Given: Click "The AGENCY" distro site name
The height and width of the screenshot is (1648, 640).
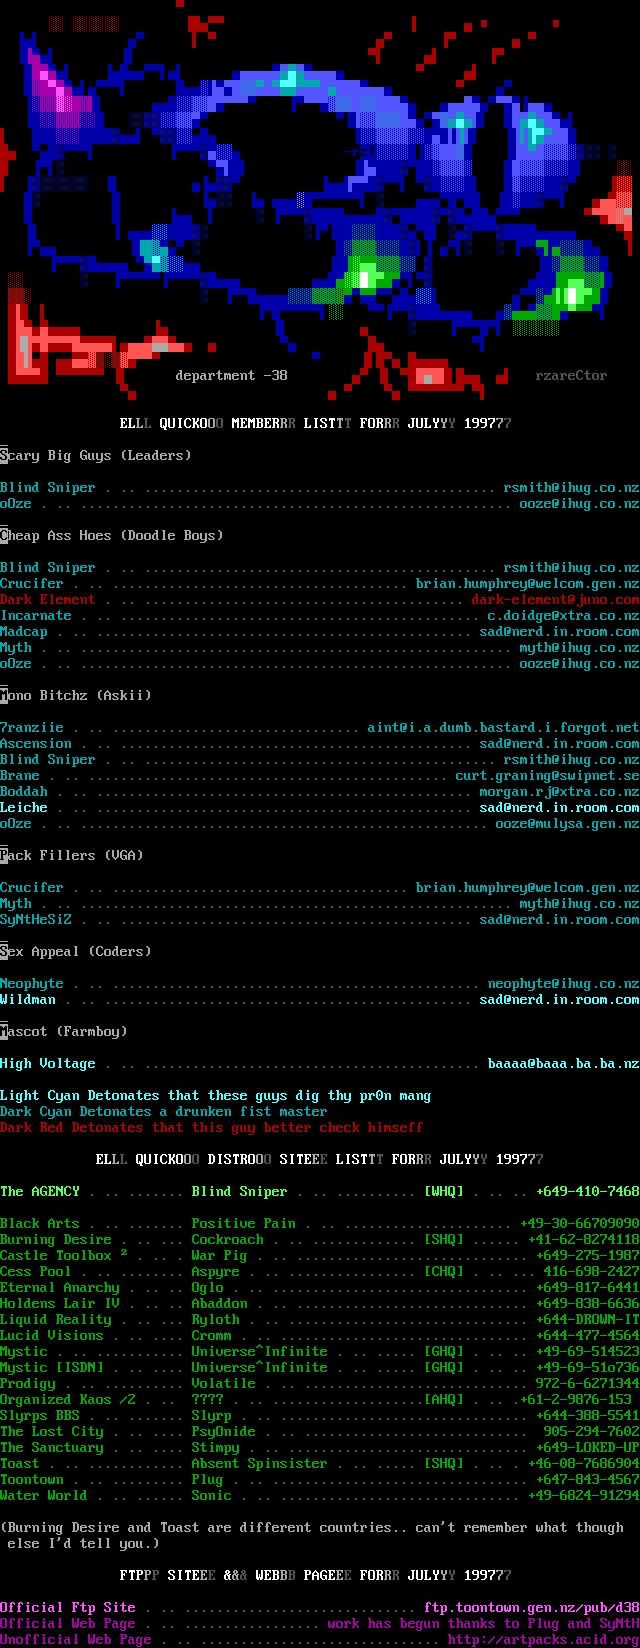Looking at the screenshot, I should (x=40, y=1192).
